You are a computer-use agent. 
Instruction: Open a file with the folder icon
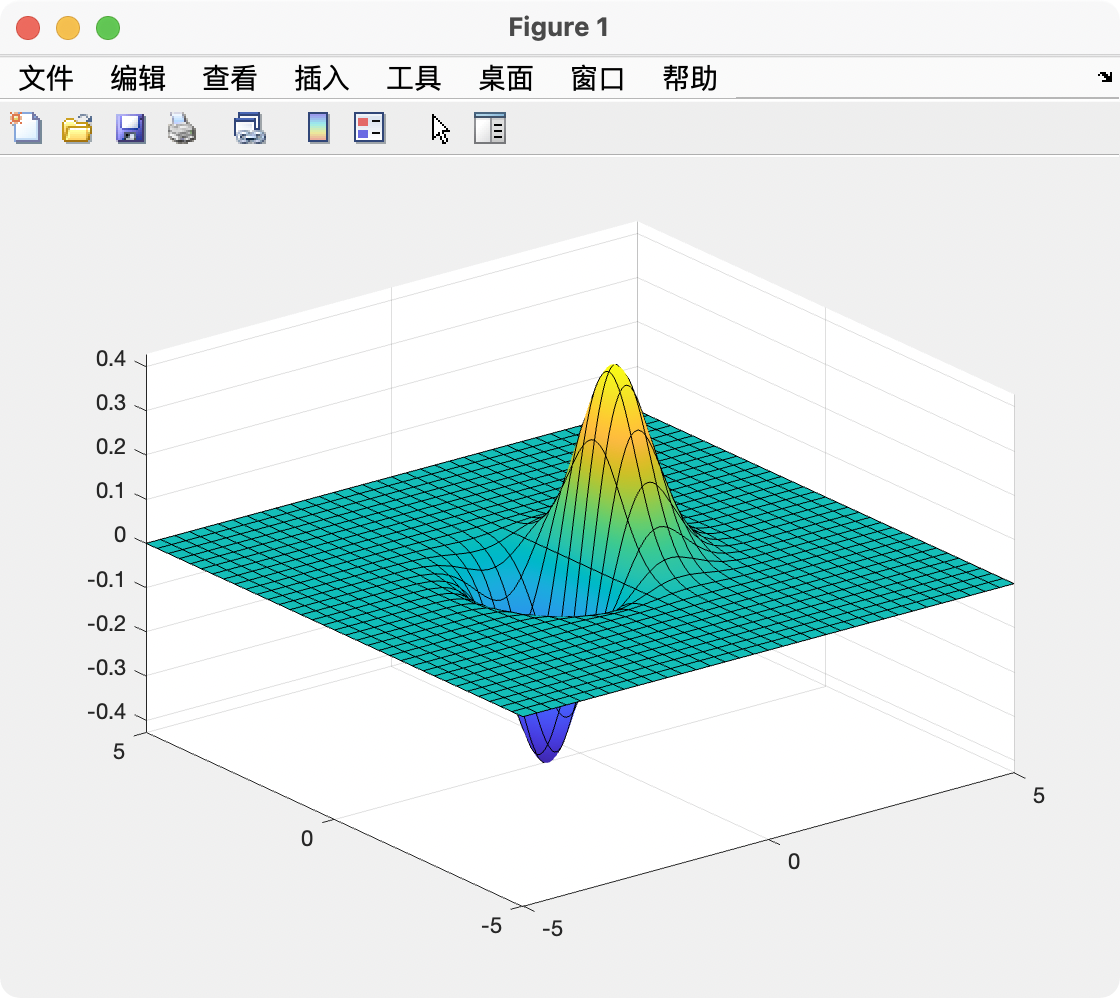[77, 129]
